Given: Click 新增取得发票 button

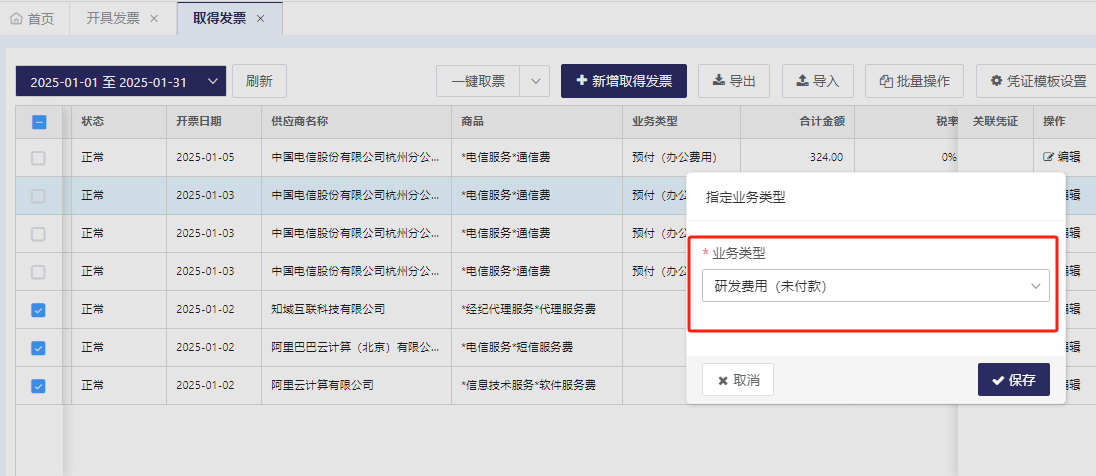Looking at the screenshot, I should 624,81.
